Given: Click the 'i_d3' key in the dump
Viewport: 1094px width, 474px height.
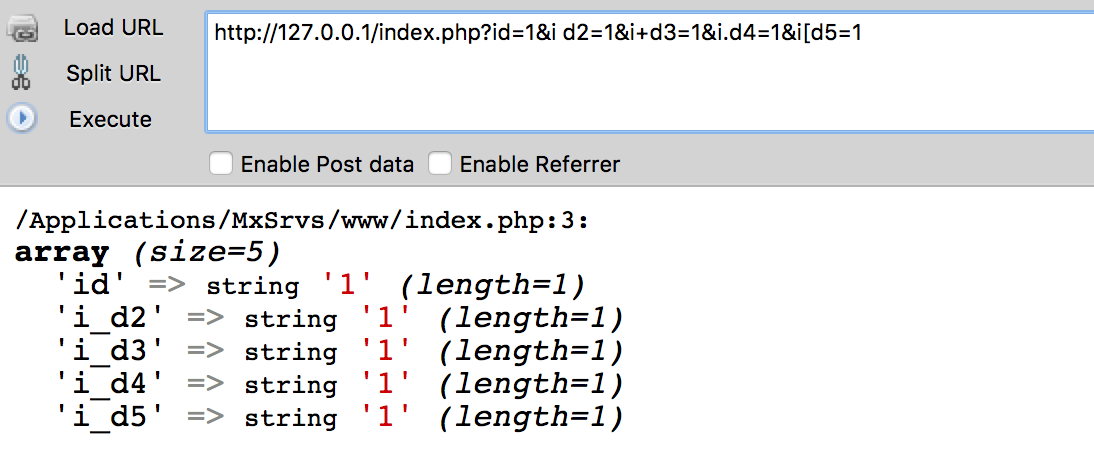Looking at the screenshot, I should (x=112, y=351).
